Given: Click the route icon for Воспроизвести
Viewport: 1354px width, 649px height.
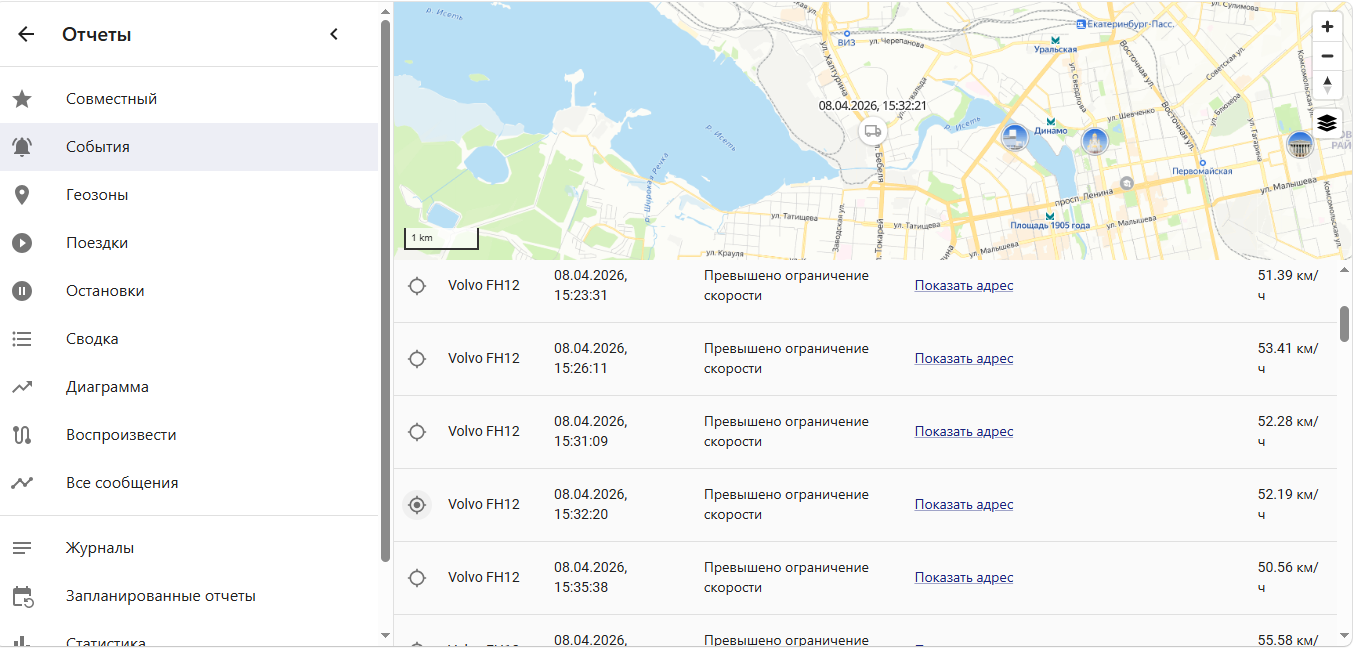Looking at the screenshot, I should (22, 435).
